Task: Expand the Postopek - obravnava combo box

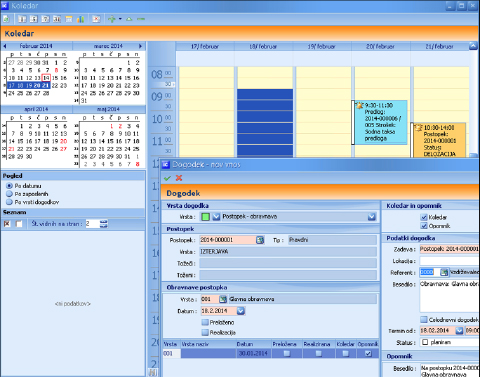Action: coord(372,217)
